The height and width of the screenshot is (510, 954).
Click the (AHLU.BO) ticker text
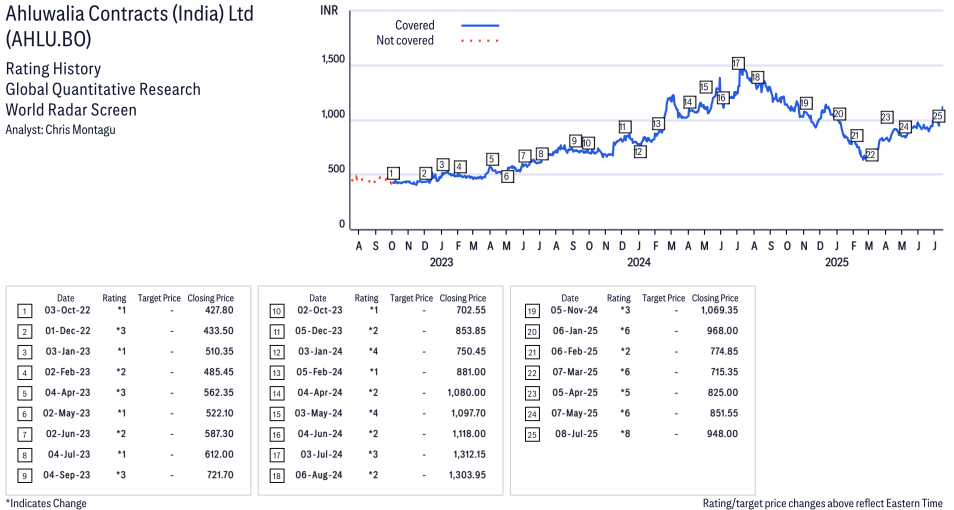[49, 39]
